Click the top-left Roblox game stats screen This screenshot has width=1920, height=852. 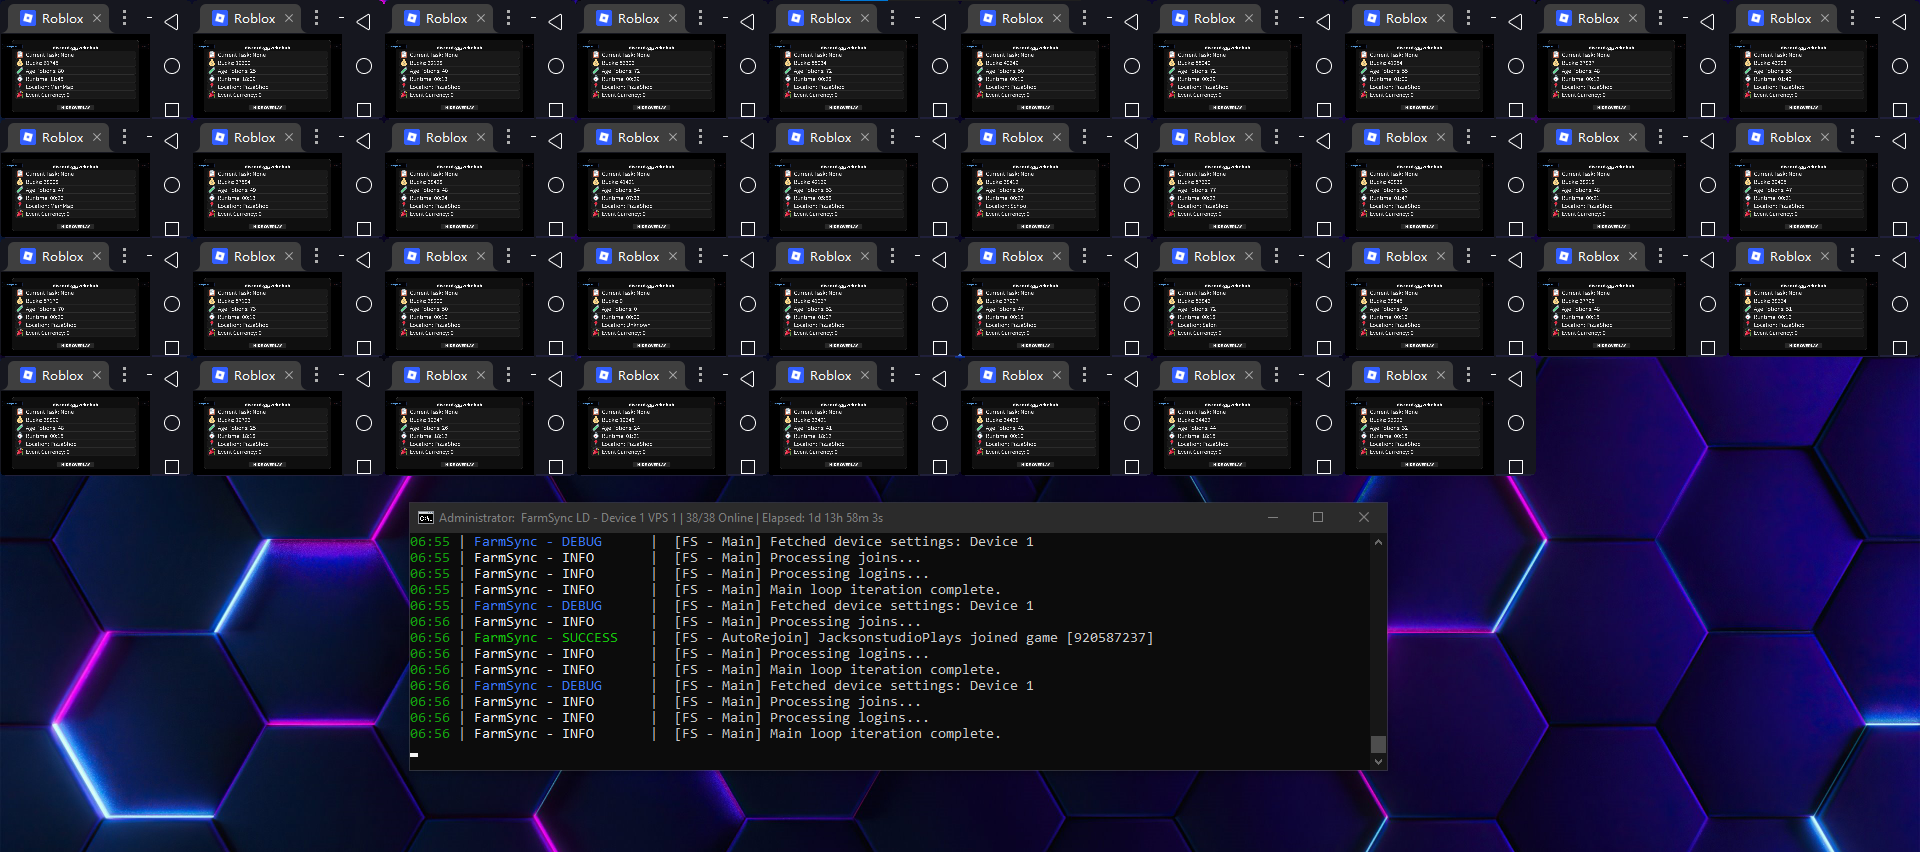click(75, 76)
